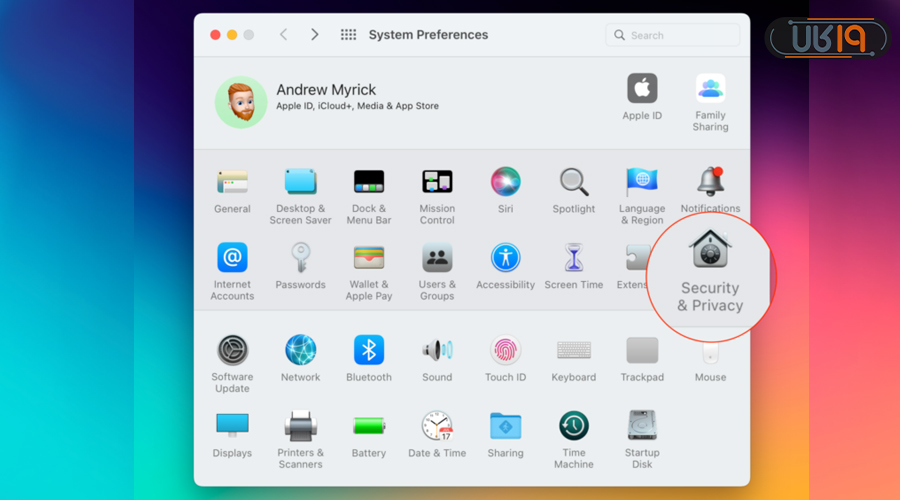This screenshot has width=900, height=500.
Task: Open Accessibility settings
Action: [505, 258]
